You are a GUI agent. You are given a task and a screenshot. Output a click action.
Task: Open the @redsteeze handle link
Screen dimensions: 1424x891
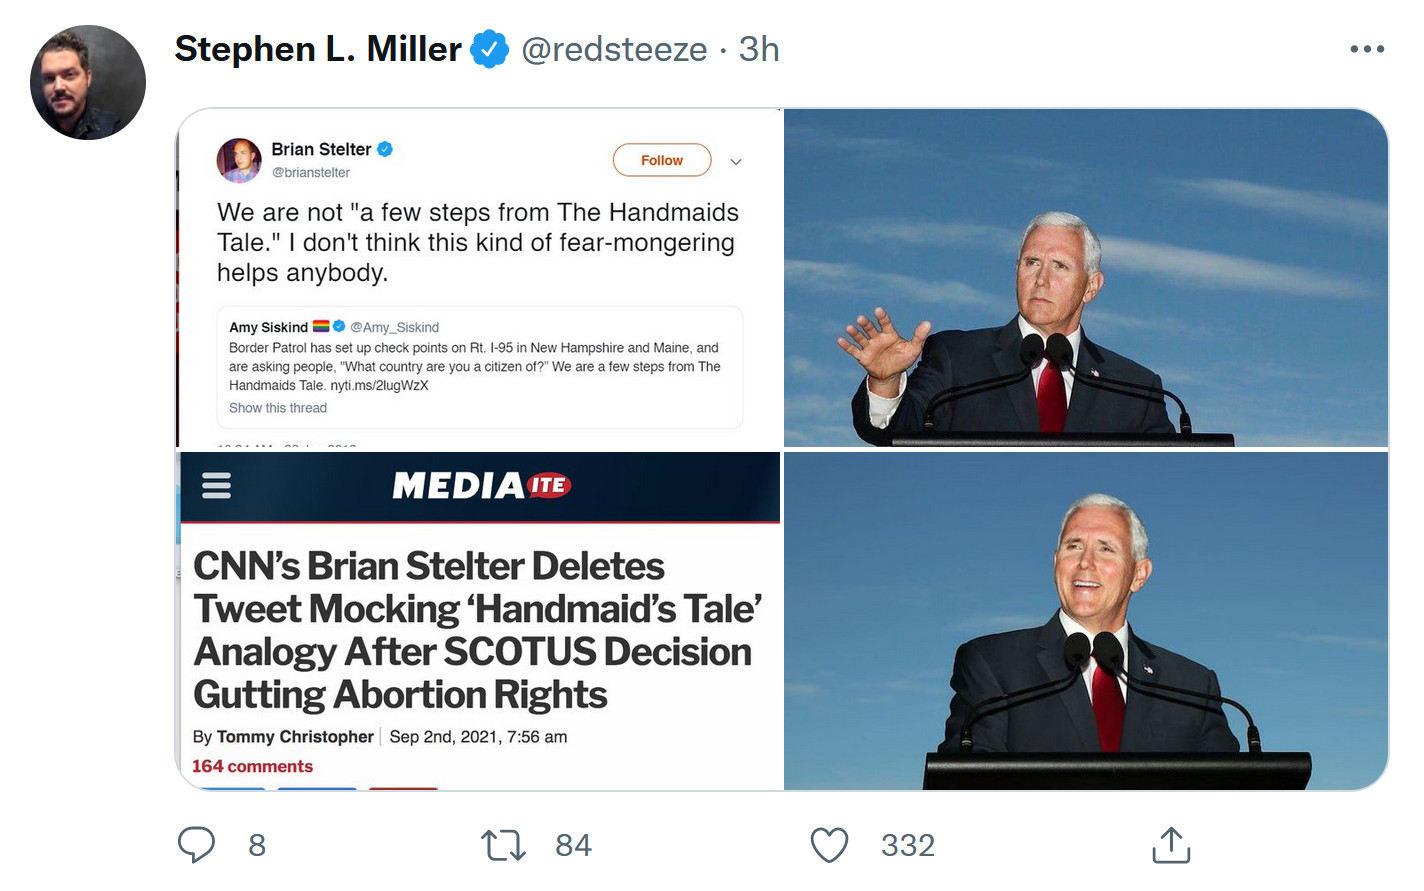(x=614, y=49)
